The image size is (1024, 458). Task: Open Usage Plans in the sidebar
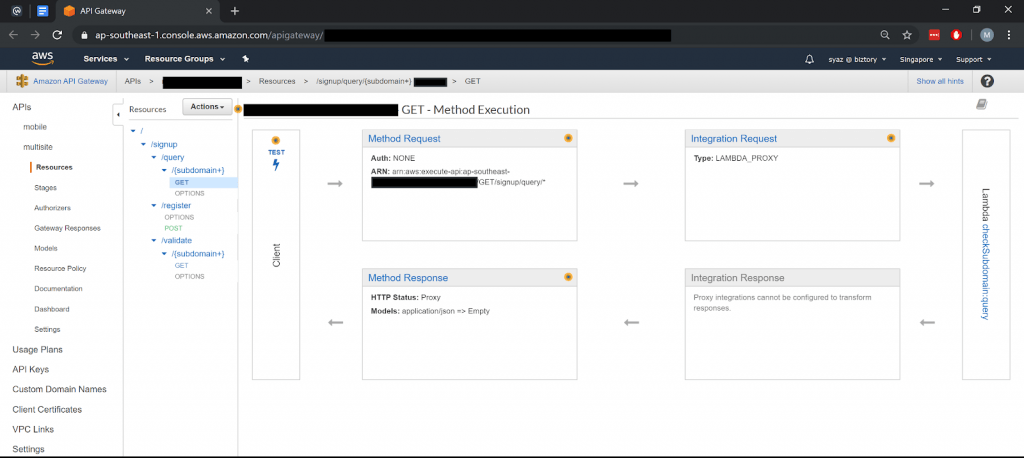point(37,350)
